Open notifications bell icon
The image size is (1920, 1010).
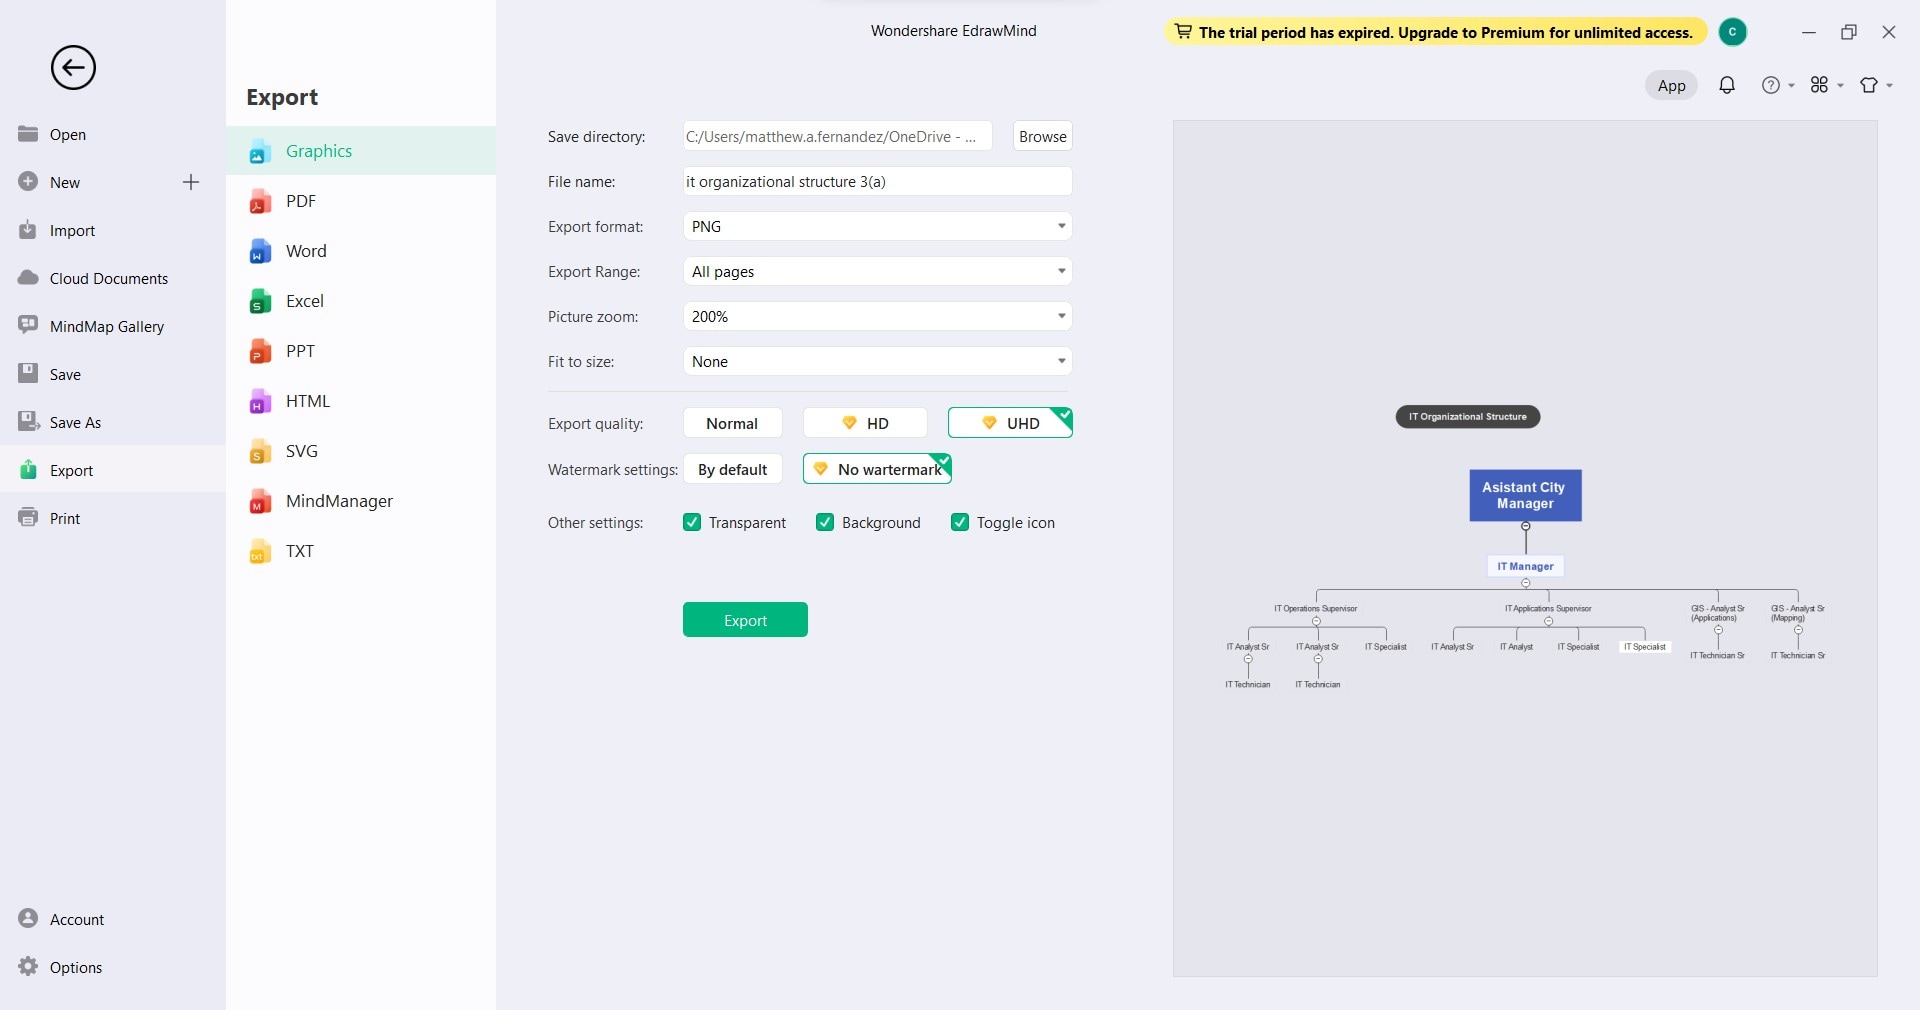[x=1727, y=85]
